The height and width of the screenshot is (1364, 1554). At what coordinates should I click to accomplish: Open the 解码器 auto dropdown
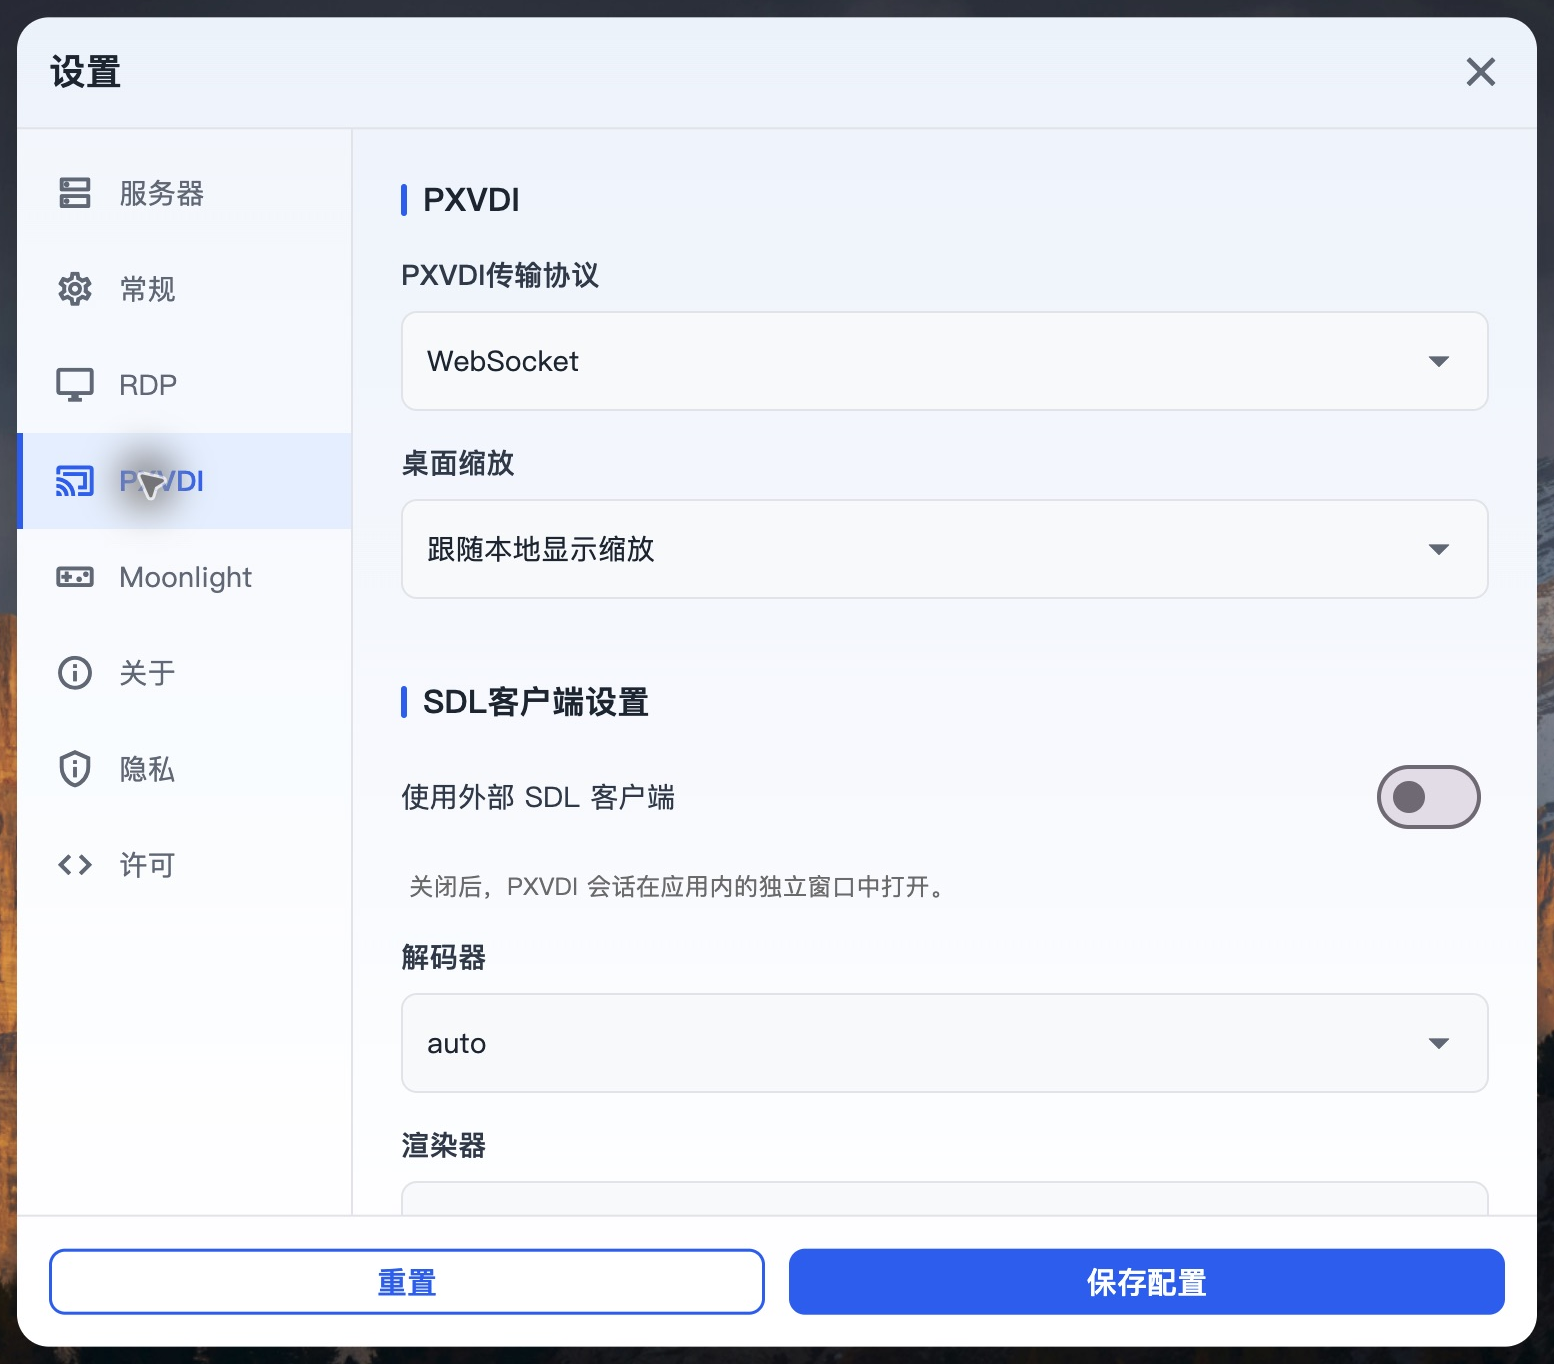tap(944, 1043)
